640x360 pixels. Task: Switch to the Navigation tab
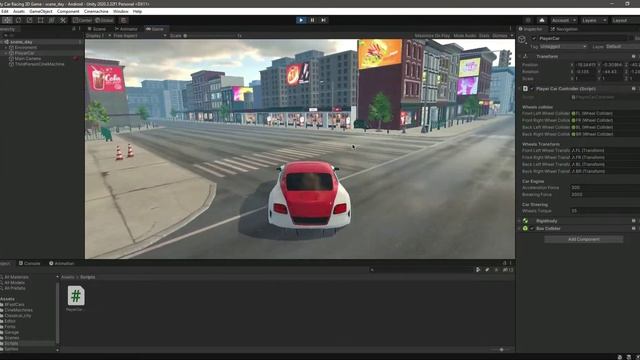(564, 29)
